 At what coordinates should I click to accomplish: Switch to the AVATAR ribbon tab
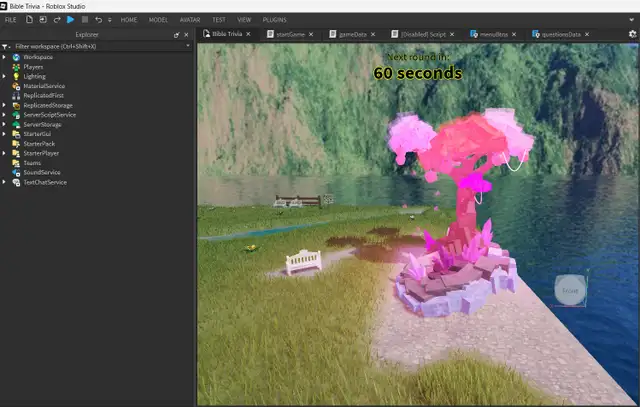190,20
